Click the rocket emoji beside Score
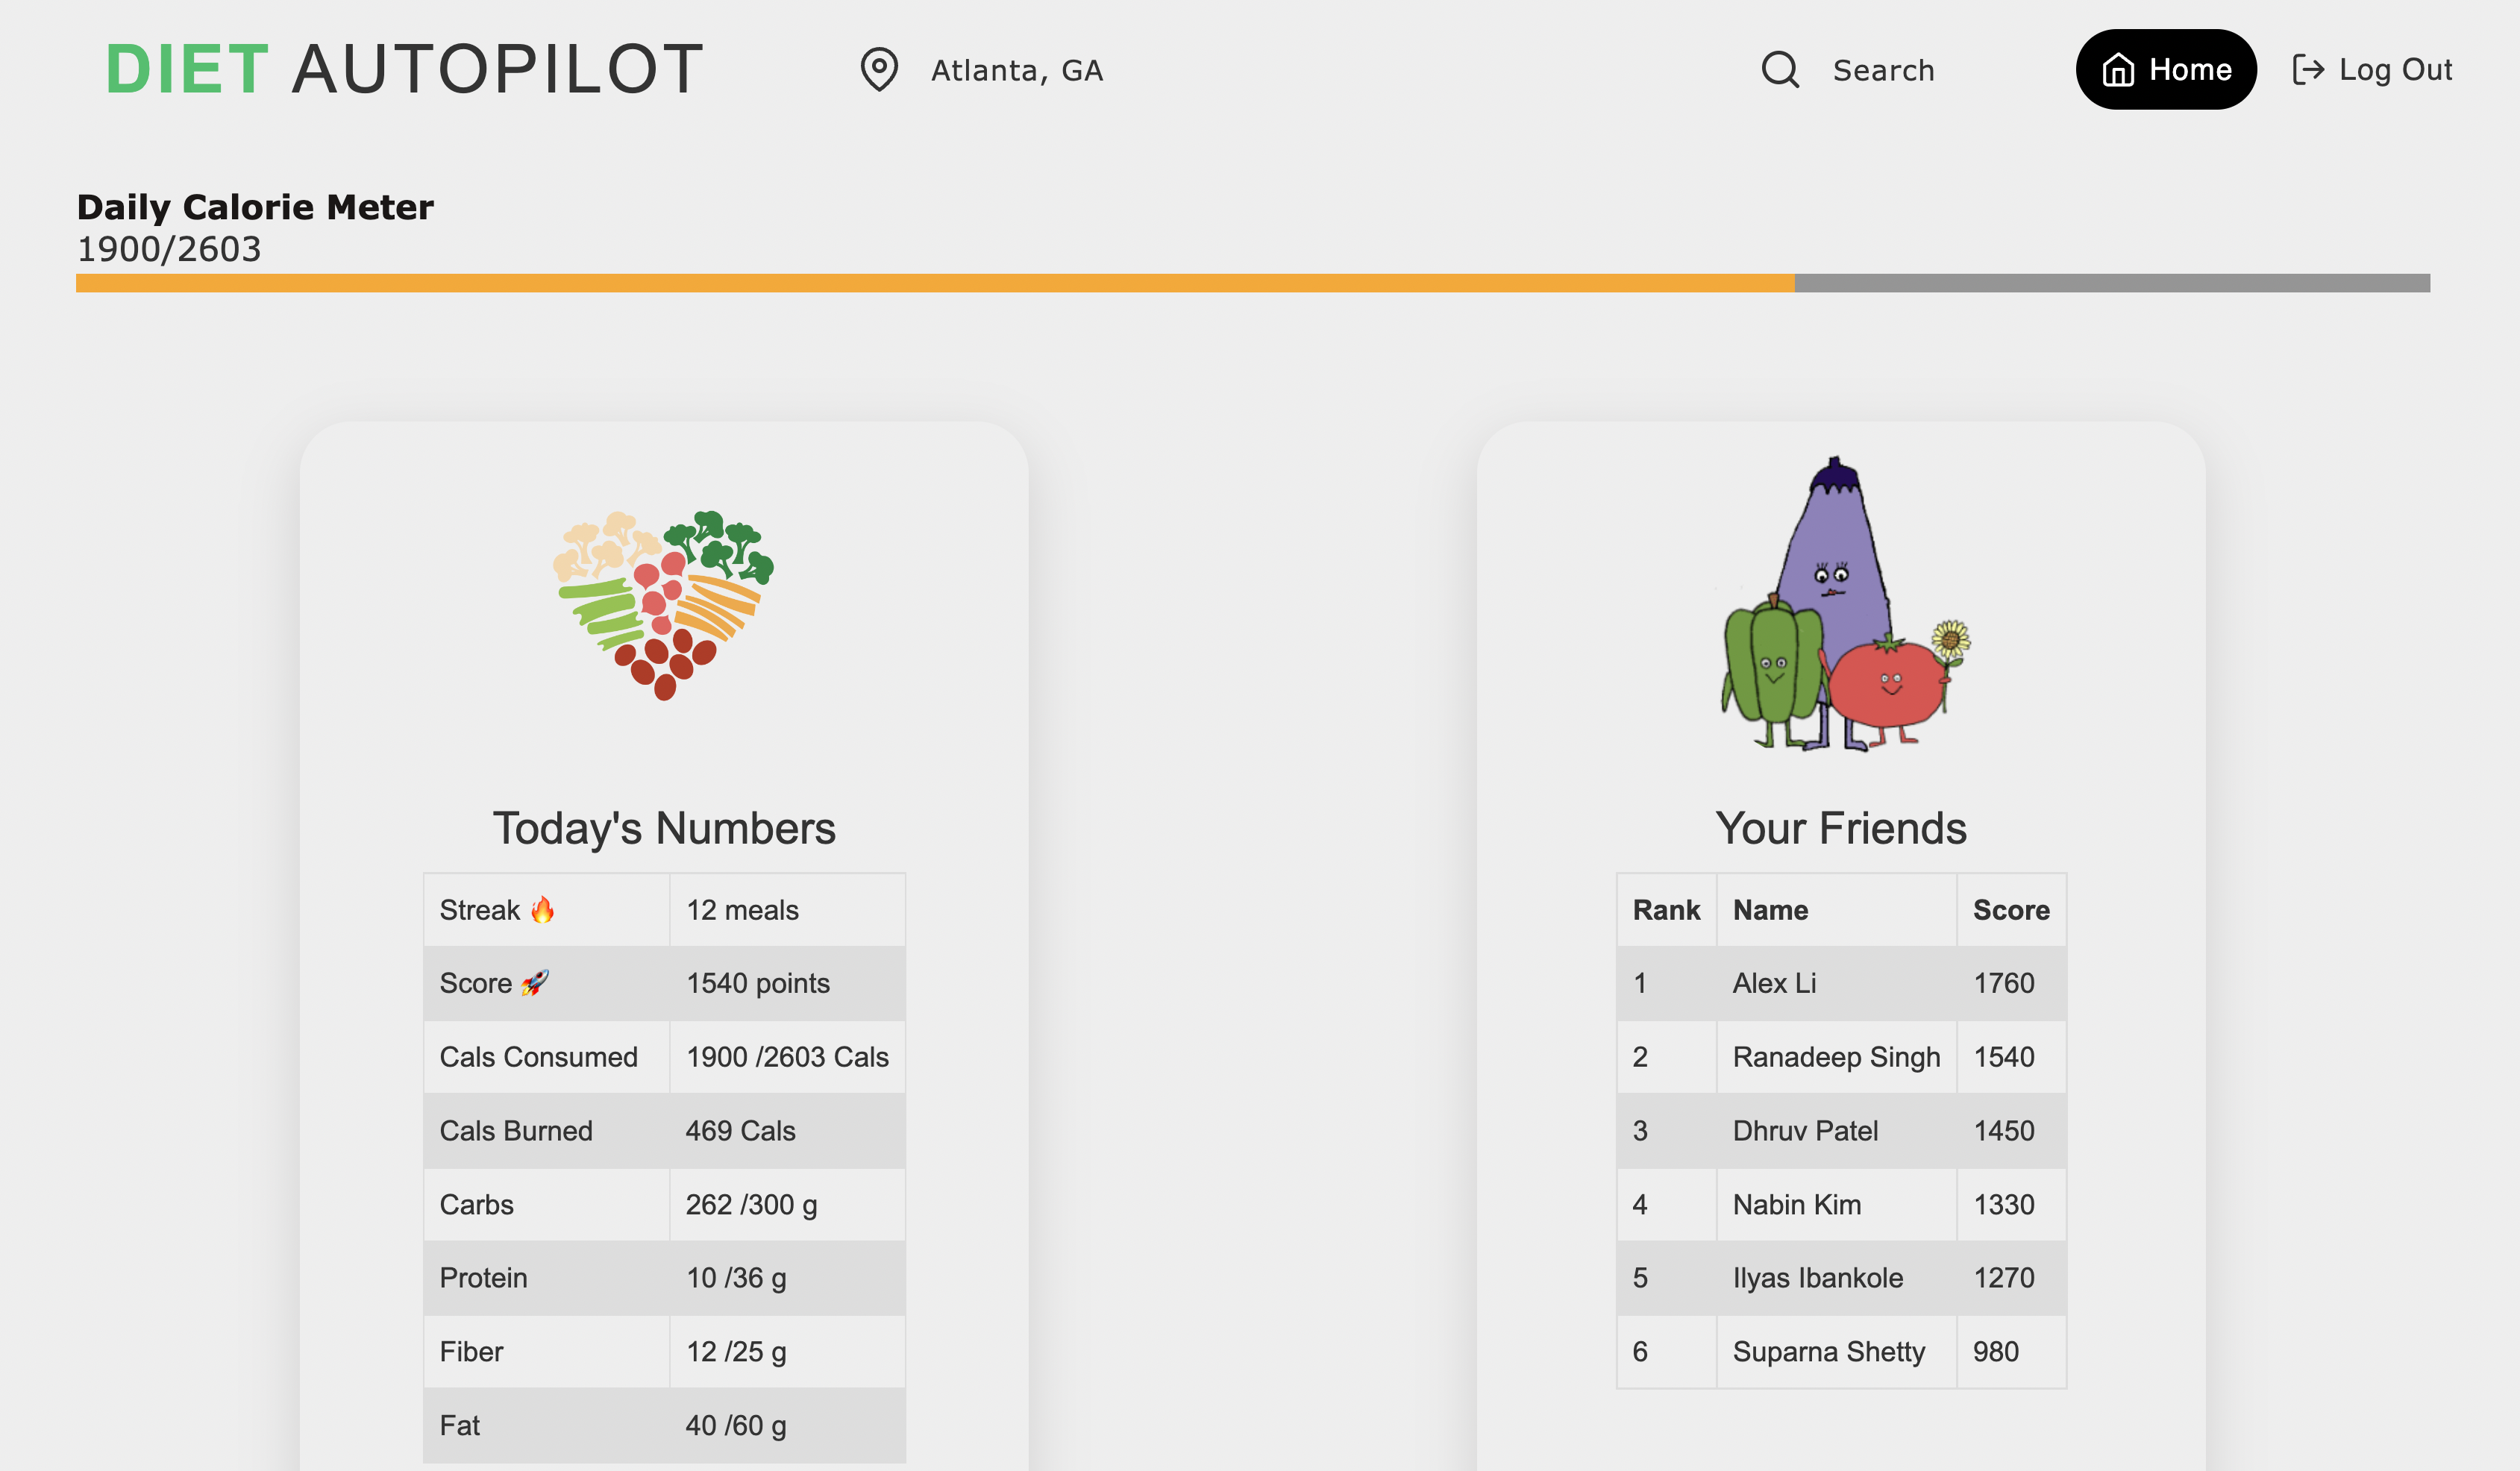Screen dimensions: 2520x1471 pos(535,983)
